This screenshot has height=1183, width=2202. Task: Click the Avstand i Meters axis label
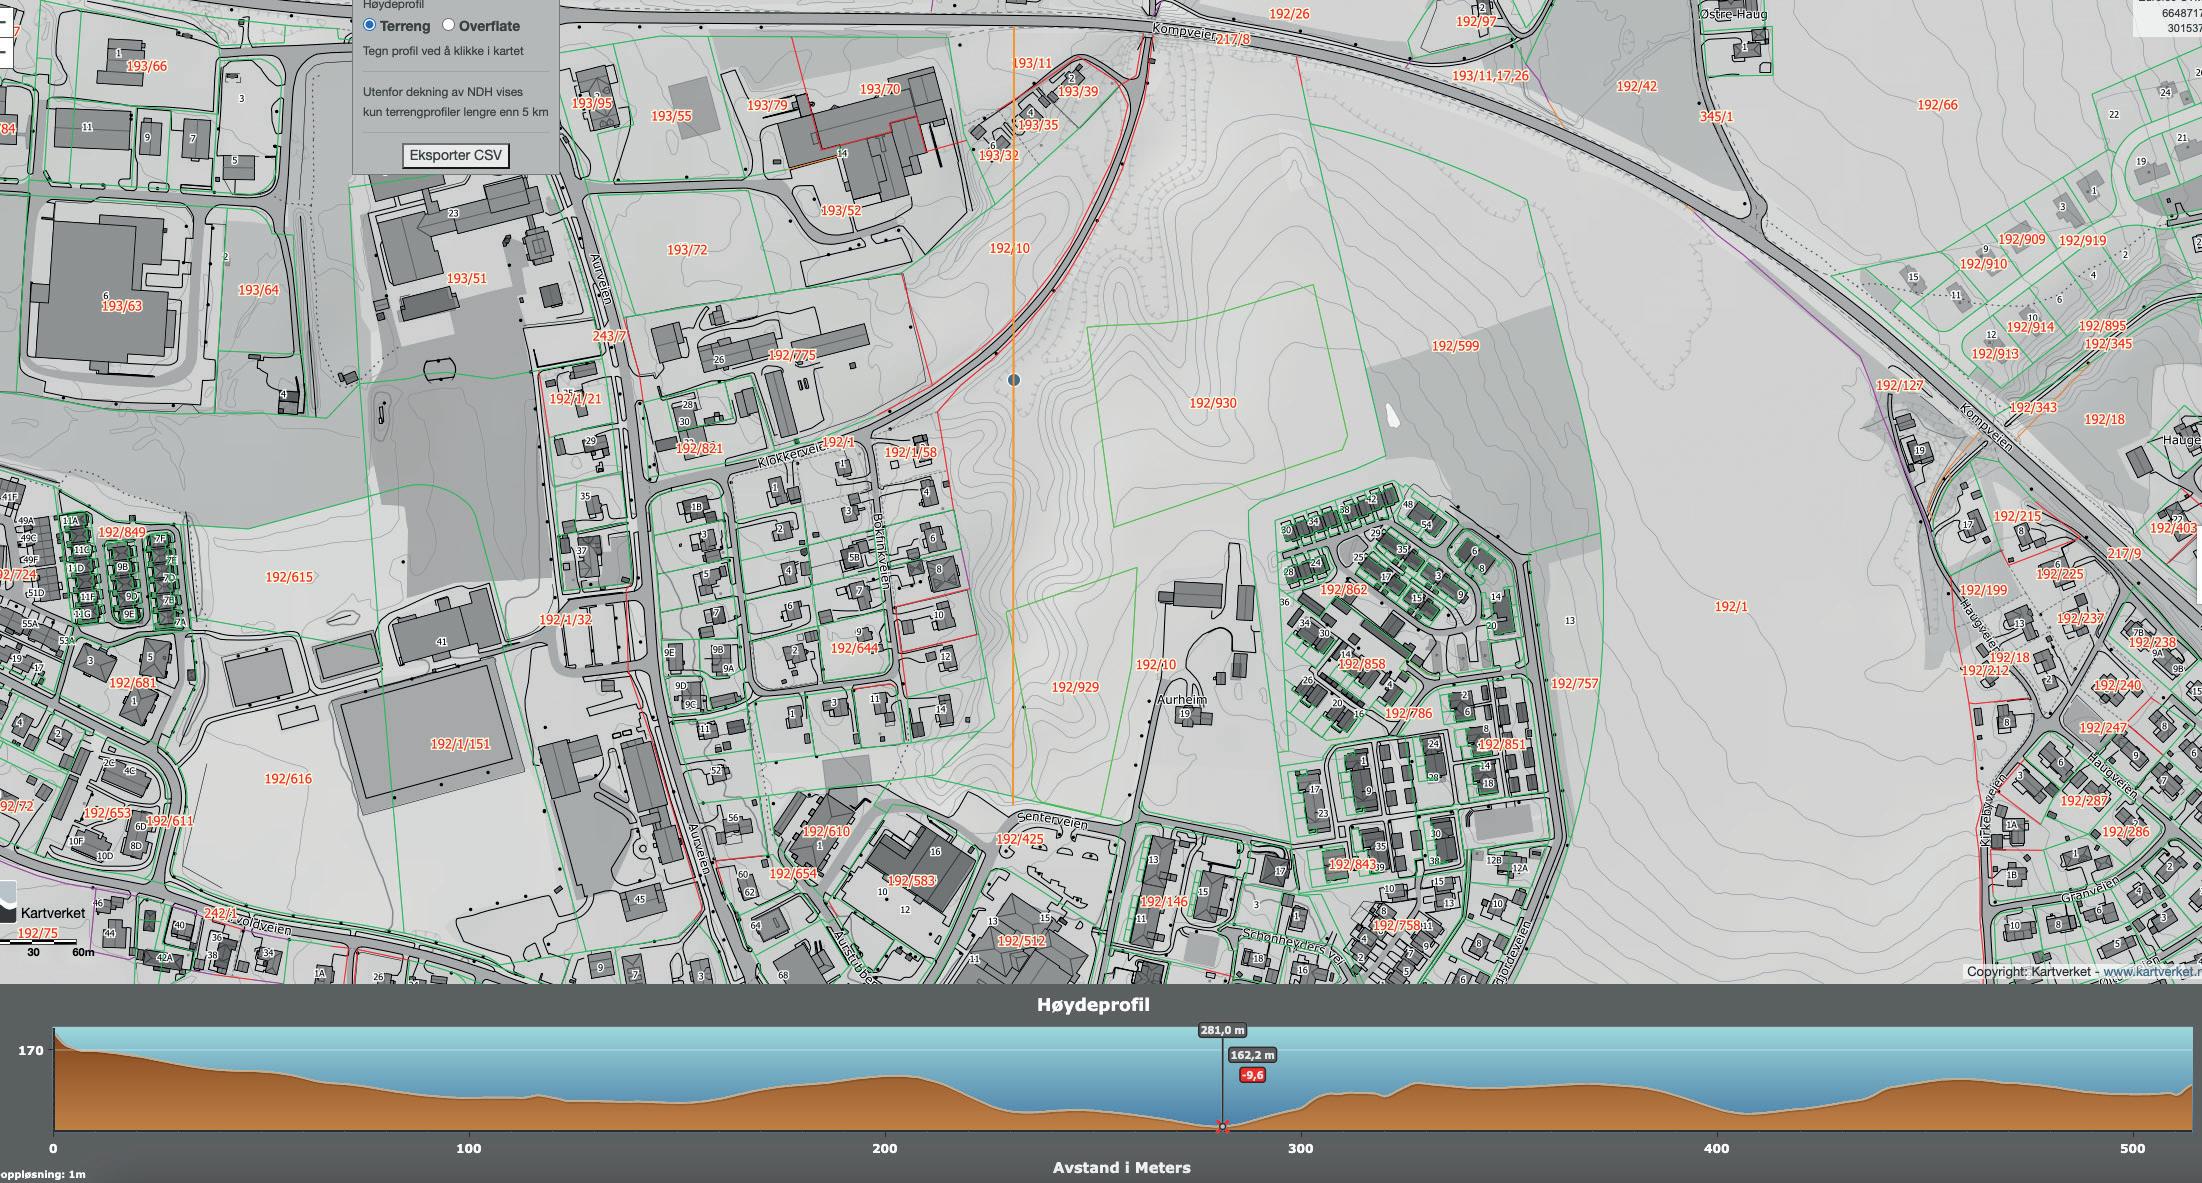[x=1121, y=1168]
